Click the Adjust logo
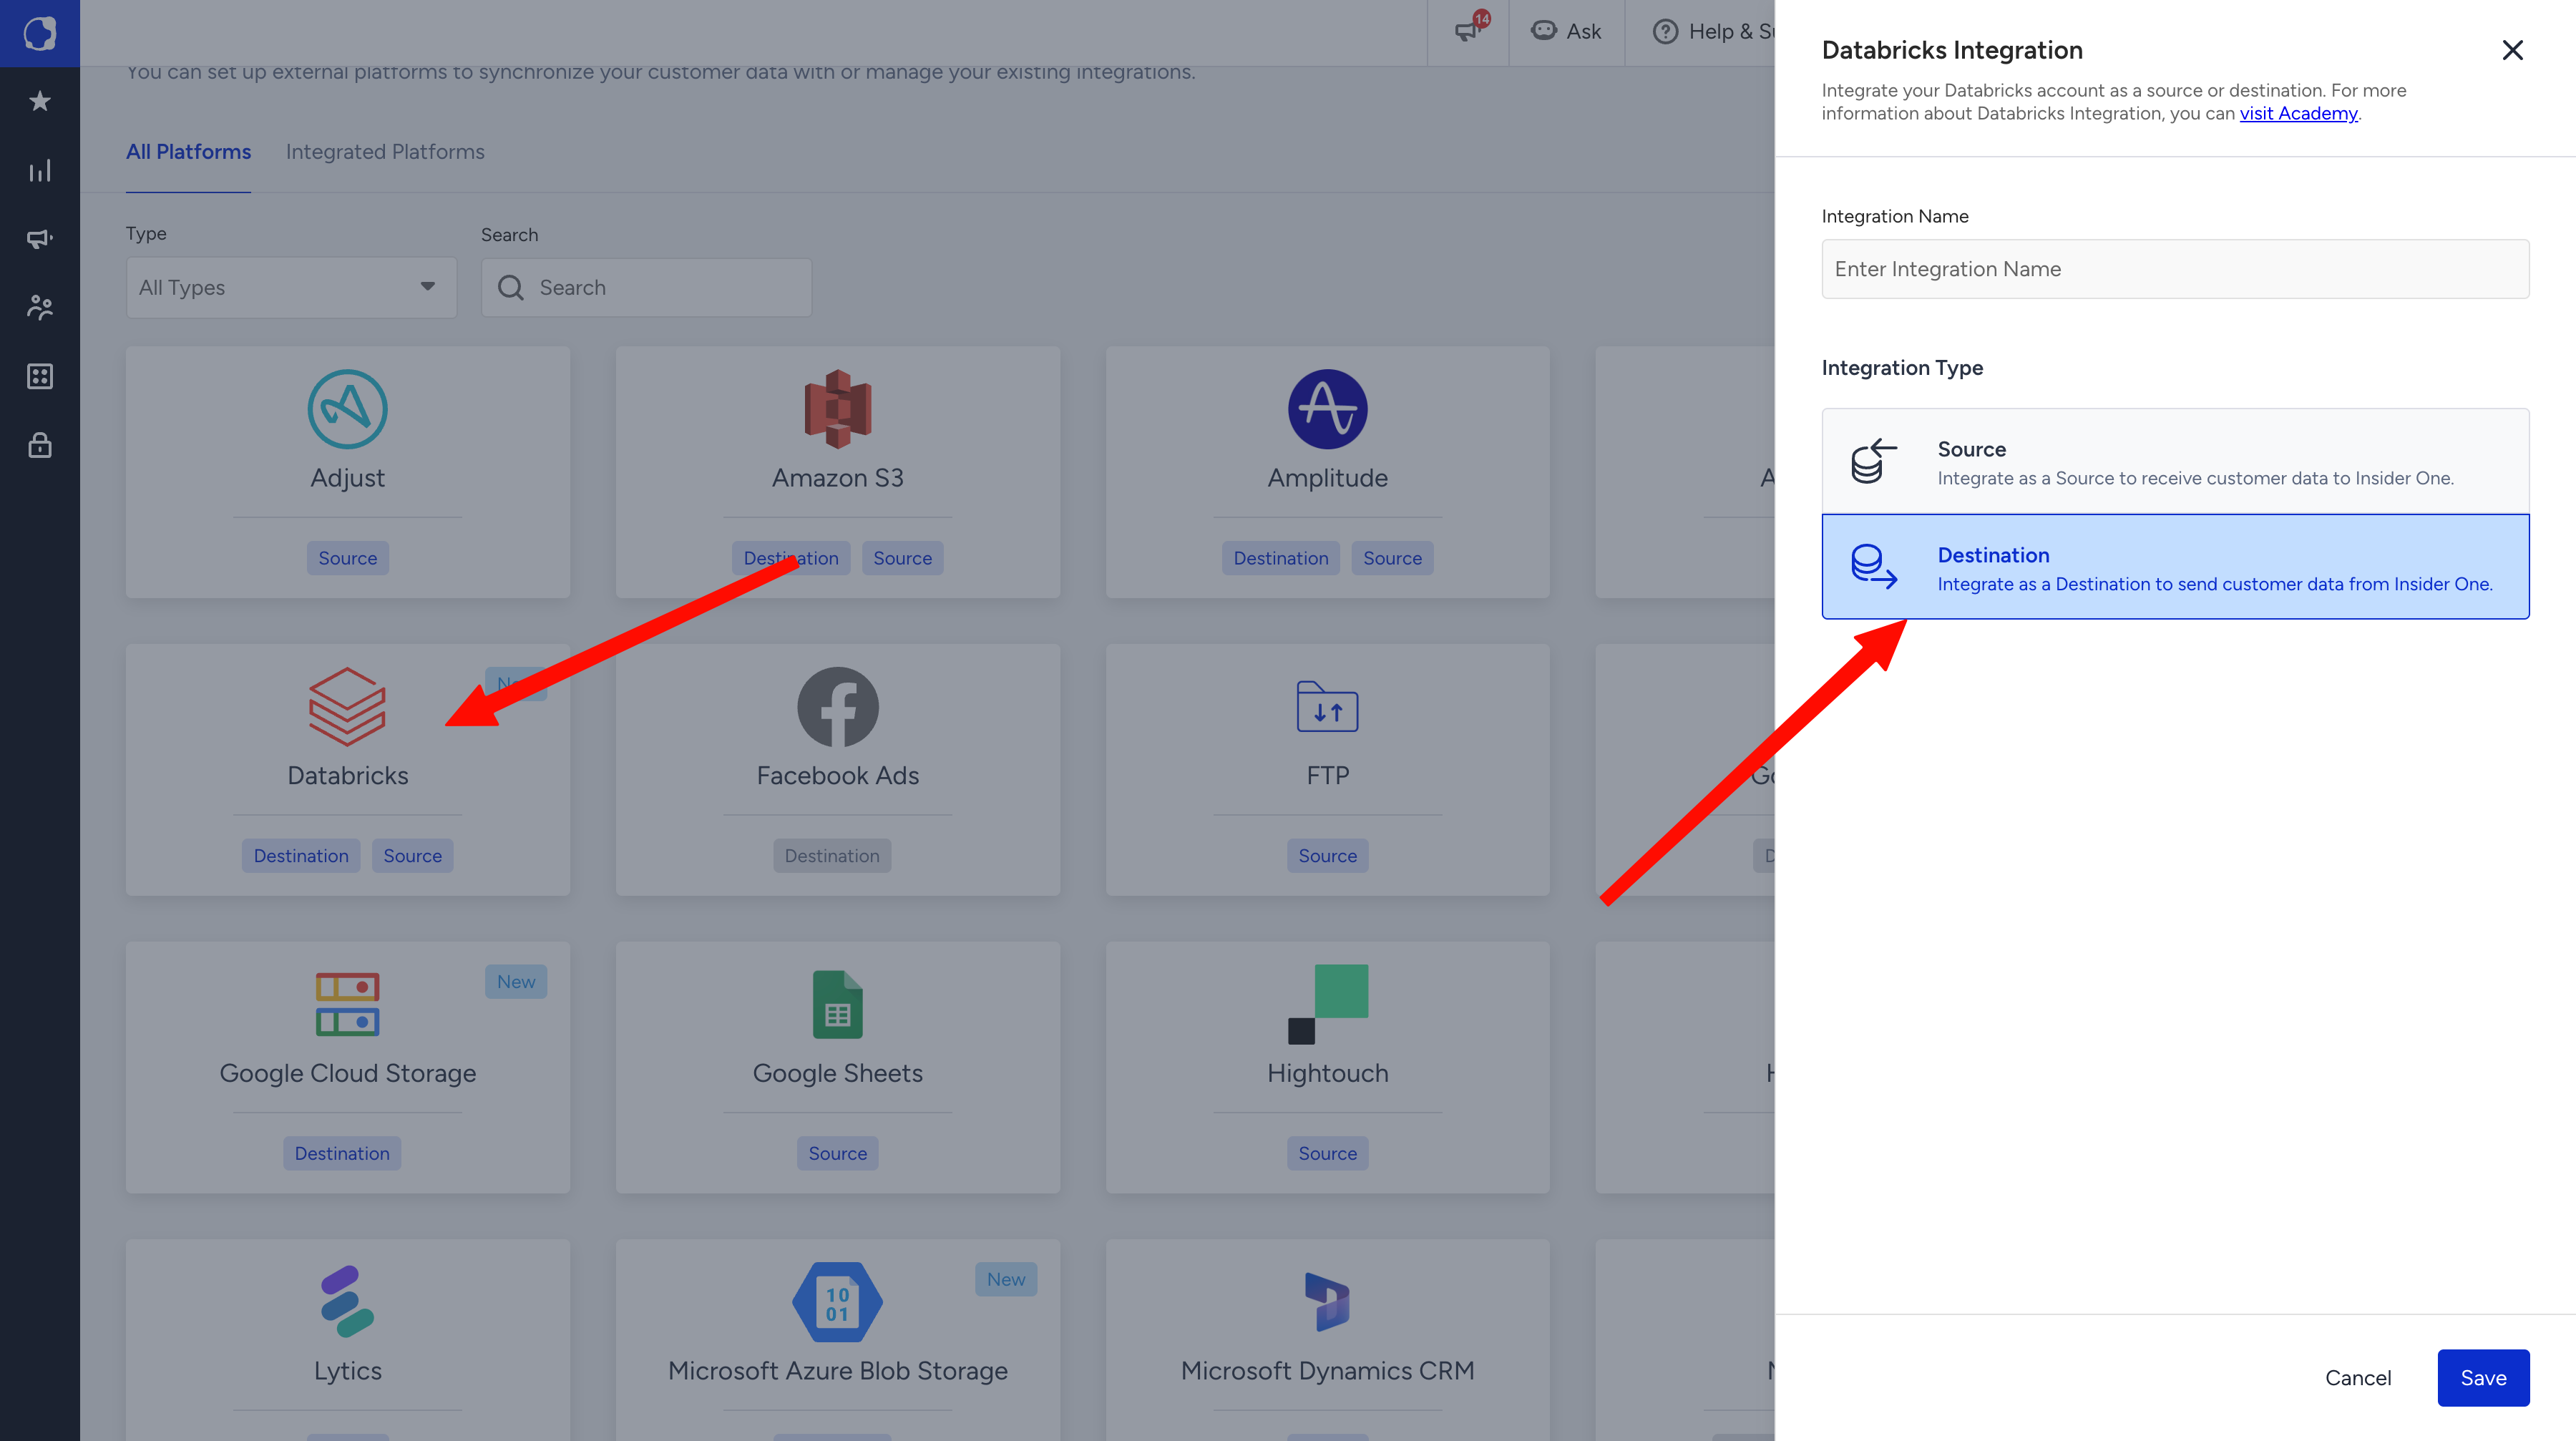This screenshot has height=1441, width=2576. (347, 409)
